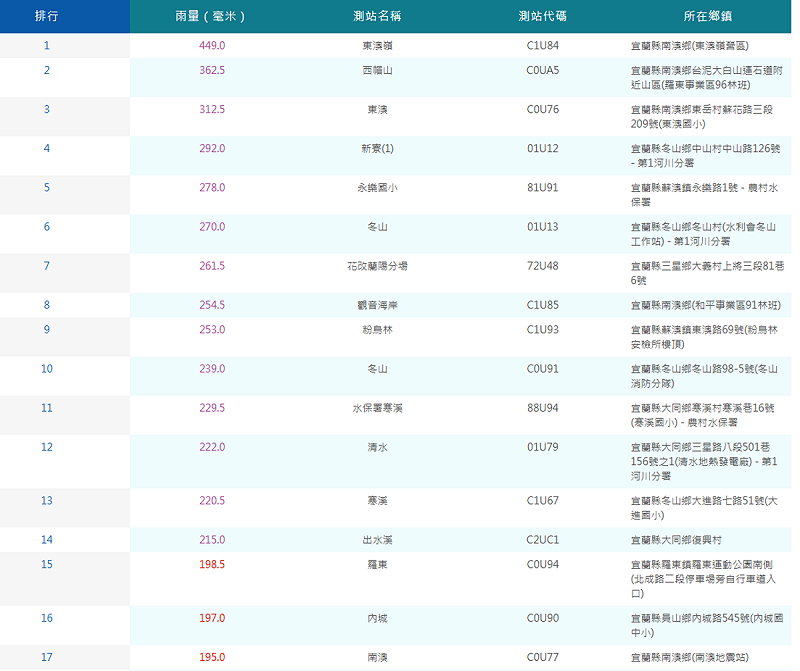
Task: Select the 測站代碼 column header
Action: (543, 17)
